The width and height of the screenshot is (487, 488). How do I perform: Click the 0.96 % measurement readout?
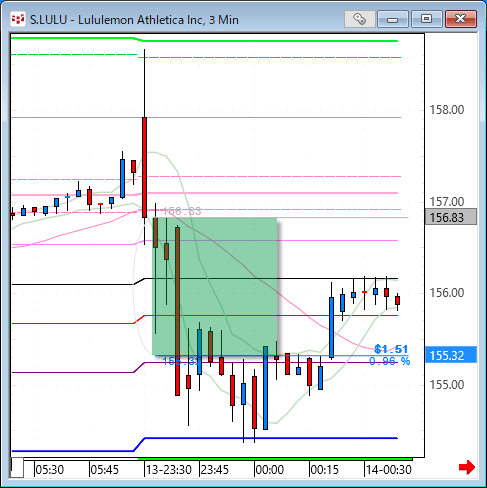(389, 361)
